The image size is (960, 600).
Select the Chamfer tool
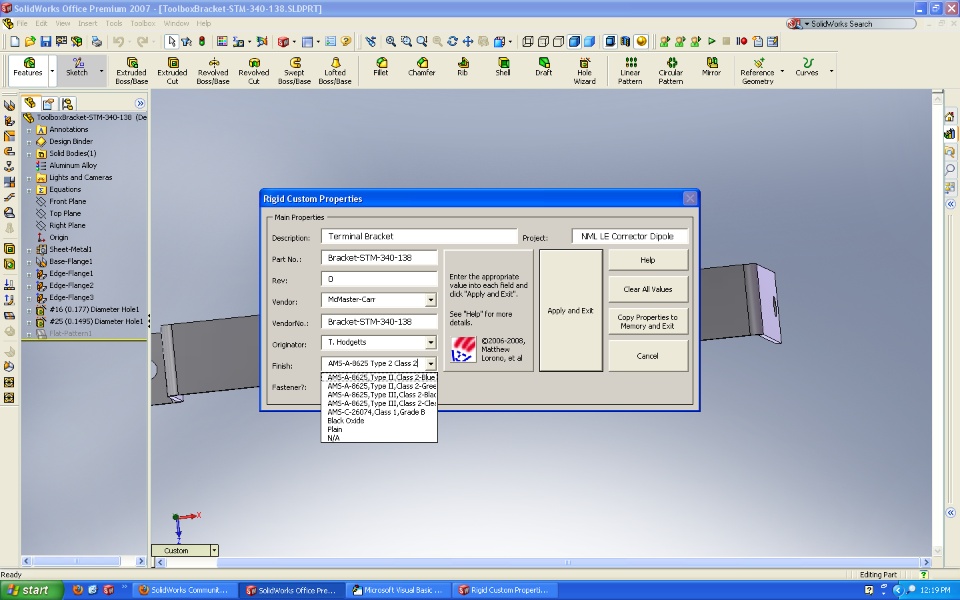coord(422,67)
